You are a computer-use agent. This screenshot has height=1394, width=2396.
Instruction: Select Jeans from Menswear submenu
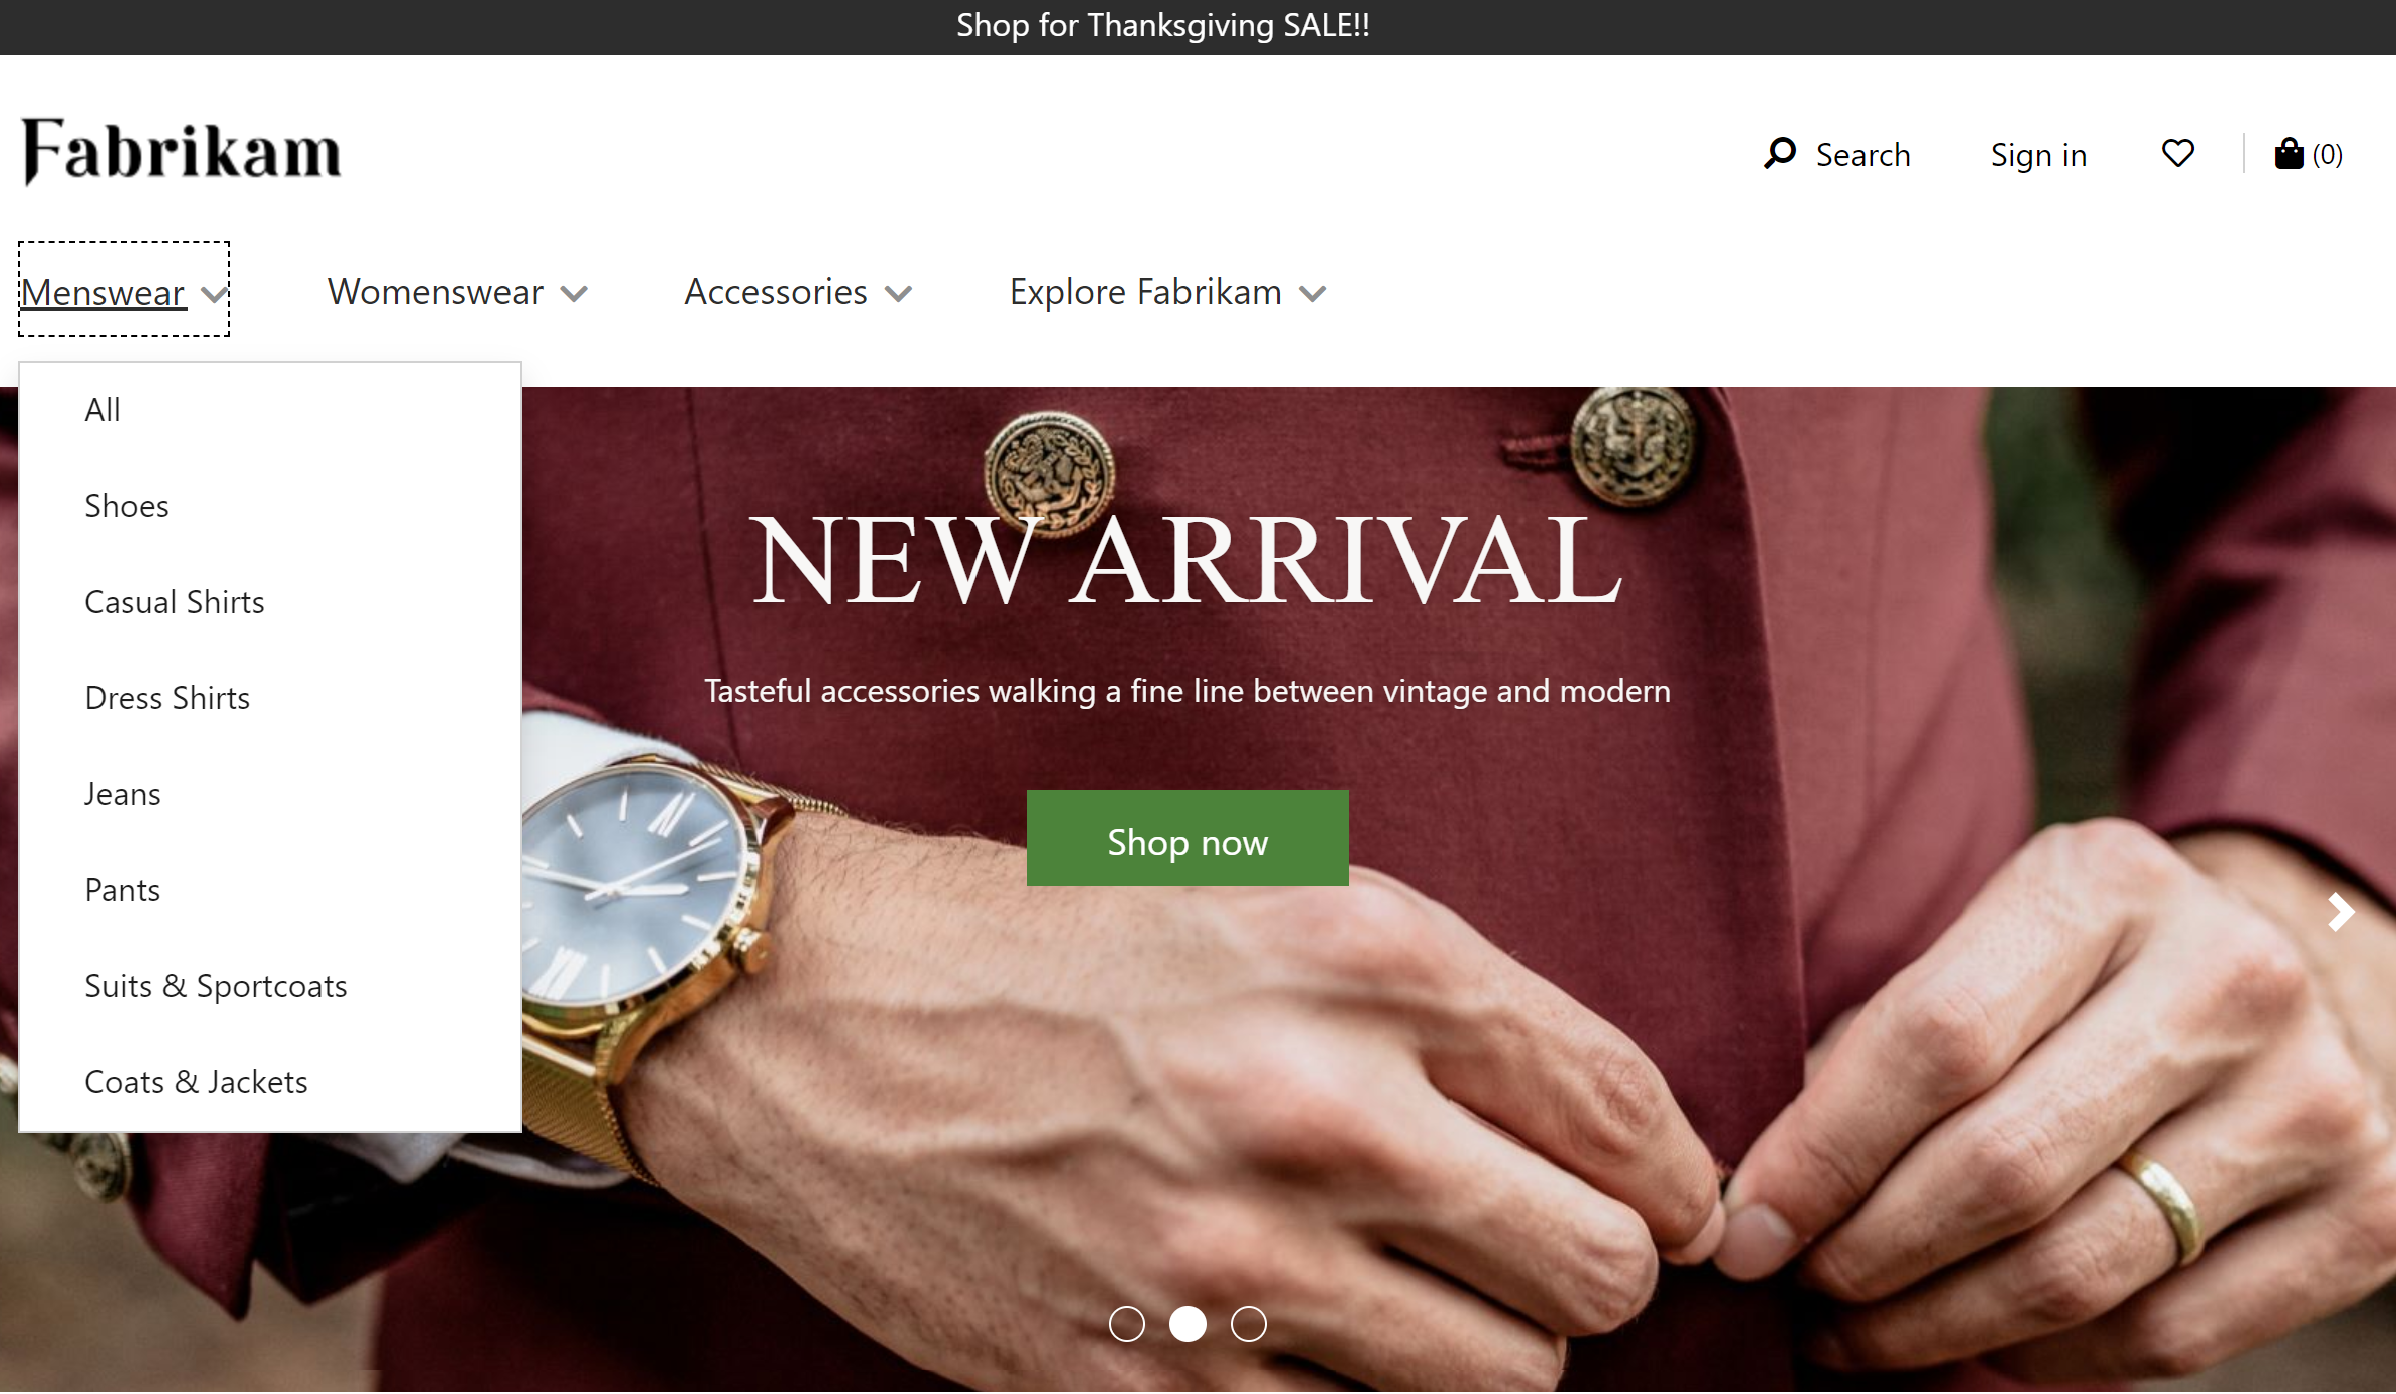121,792
